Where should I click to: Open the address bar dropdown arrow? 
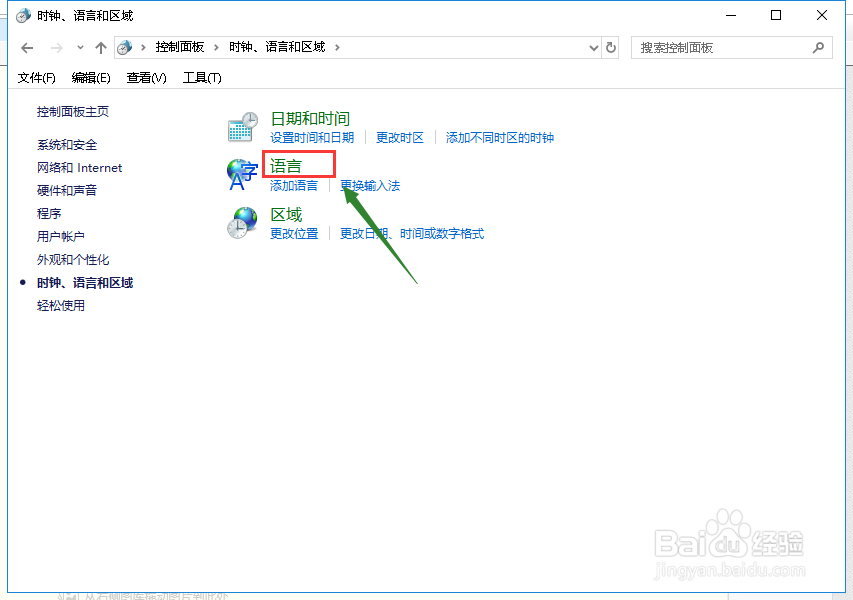coord(592,47)
